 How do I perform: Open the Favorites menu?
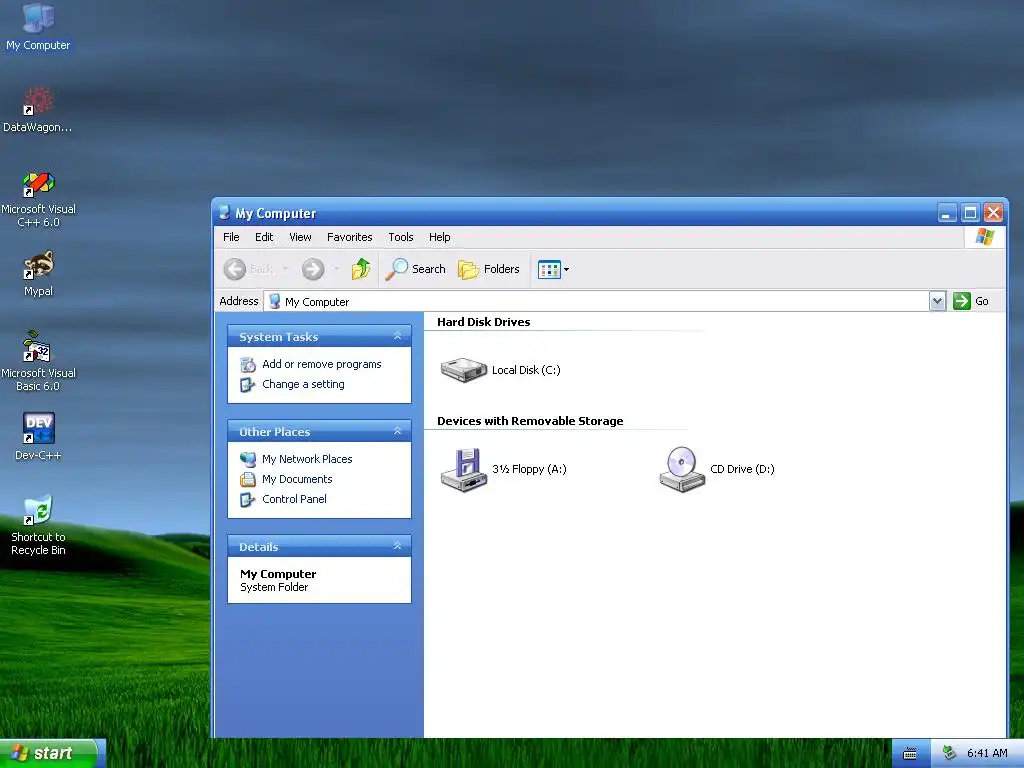pyautogui.click(x=349, y=237)
